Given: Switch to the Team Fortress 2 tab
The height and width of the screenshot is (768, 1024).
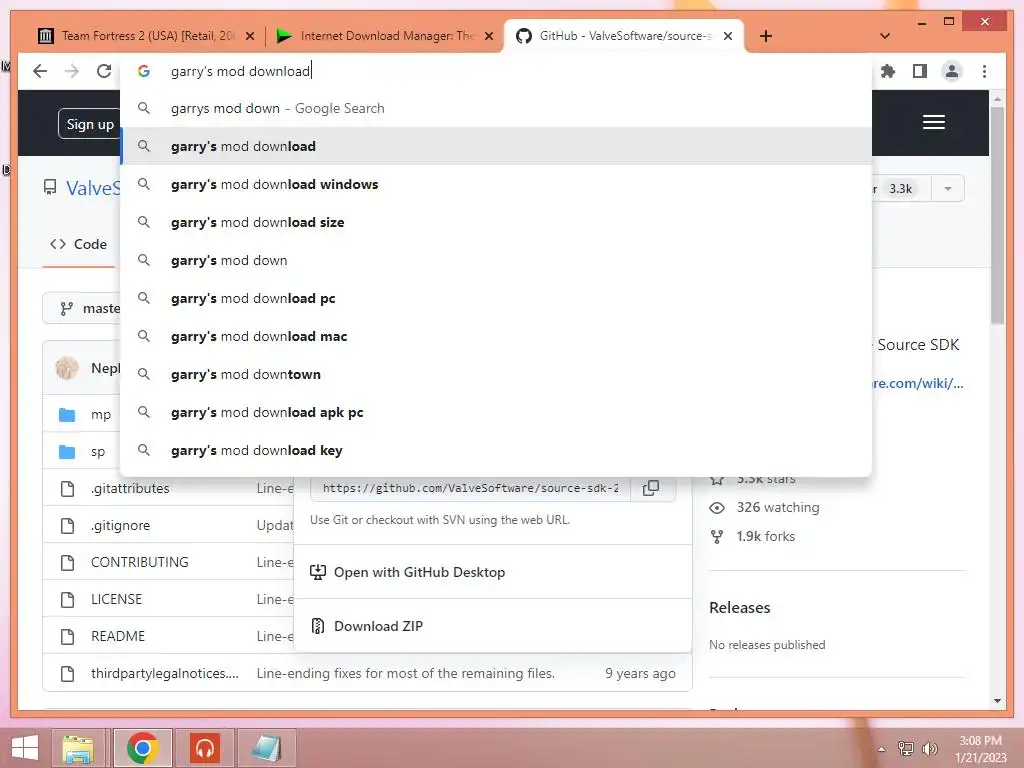Looking at the screenshot, I should click(x=147, y=36).
